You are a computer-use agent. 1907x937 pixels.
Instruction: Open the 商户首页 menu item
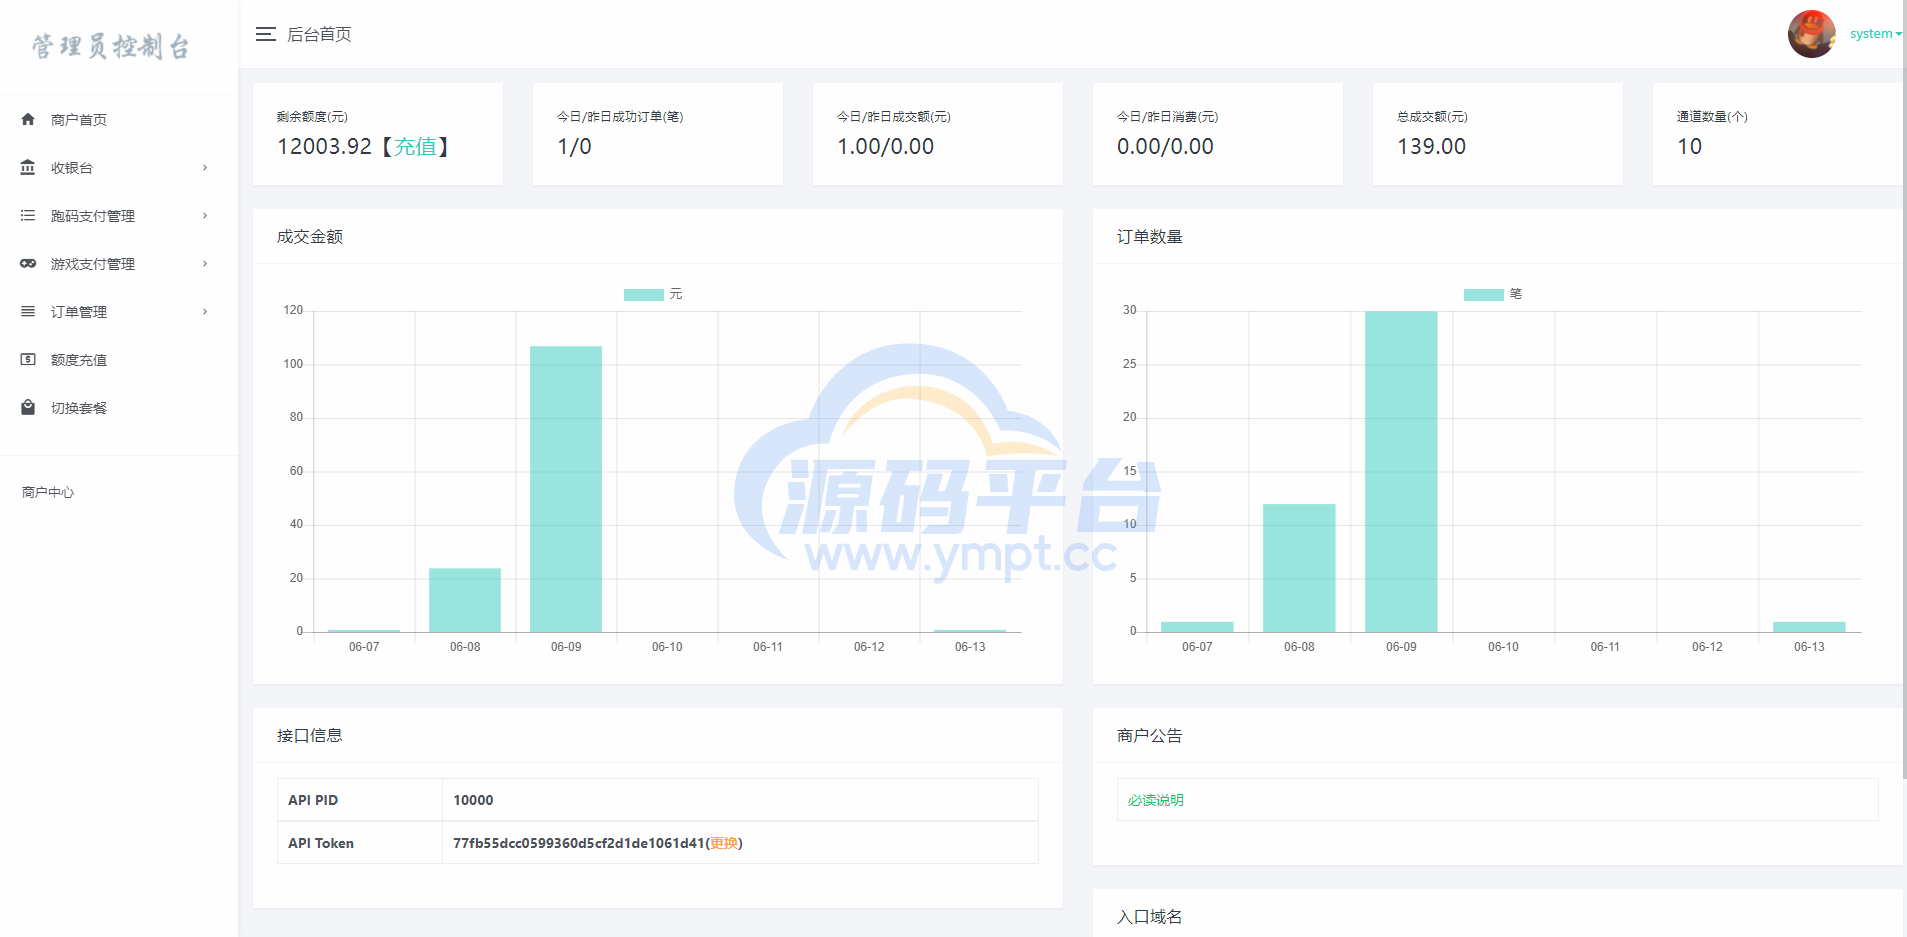(119, 119)
